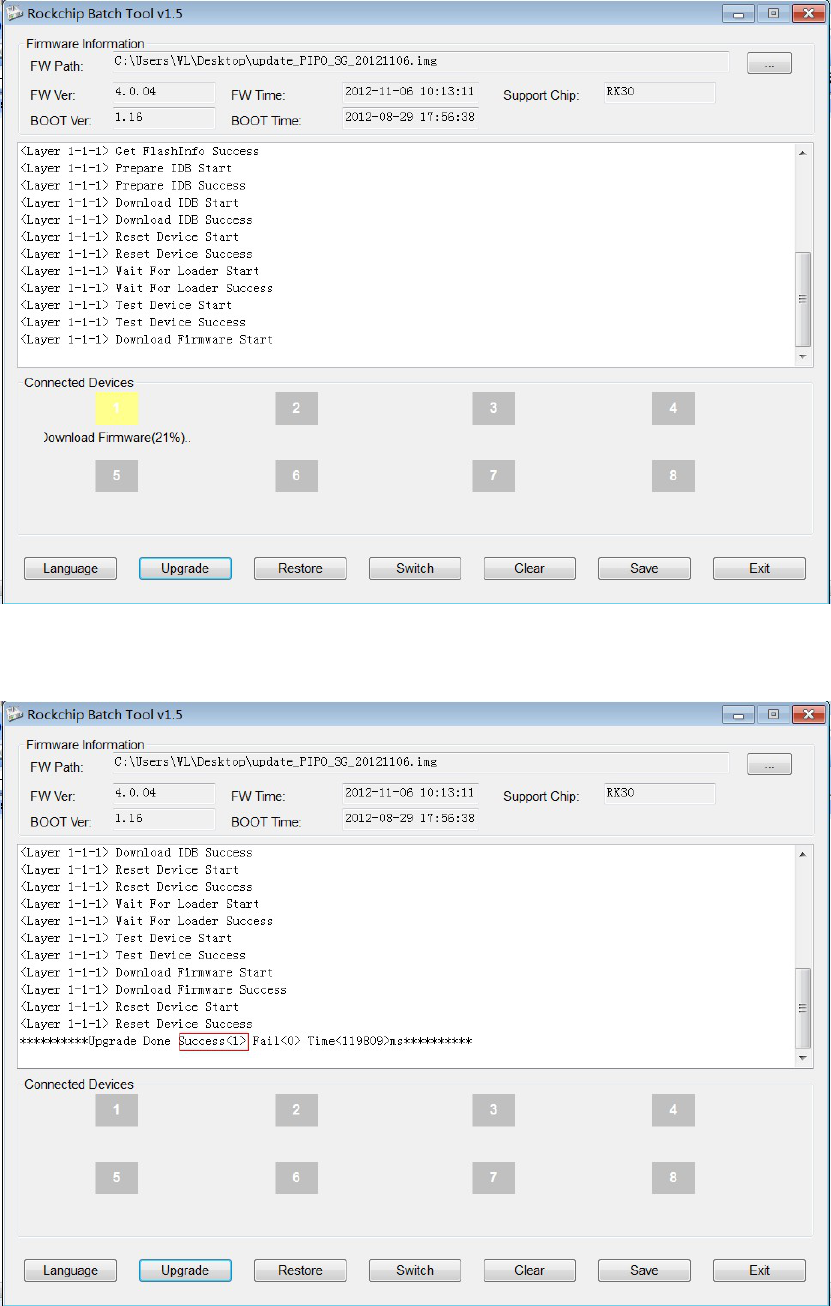Exit the lower Rockchip Batch Tool window
831x1306 pixels.
point(759,1270)
